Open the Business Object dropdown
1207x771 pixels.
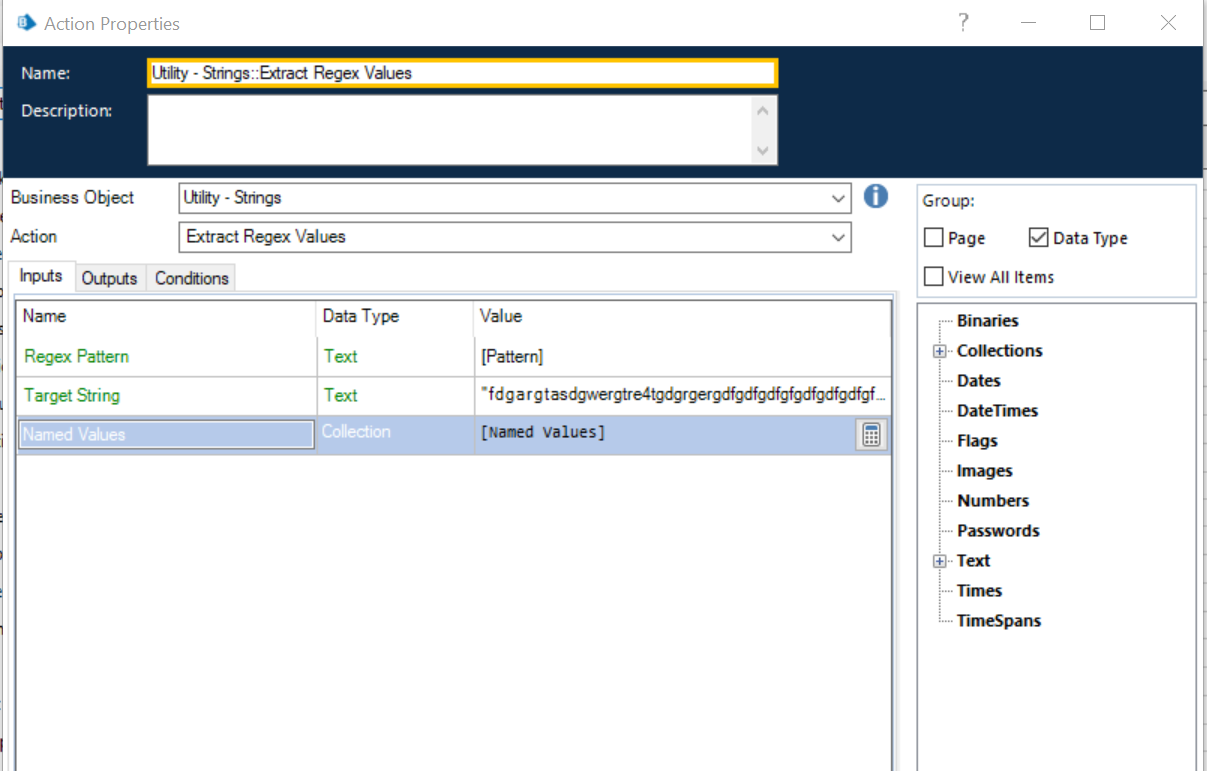[x=838, y=197]
